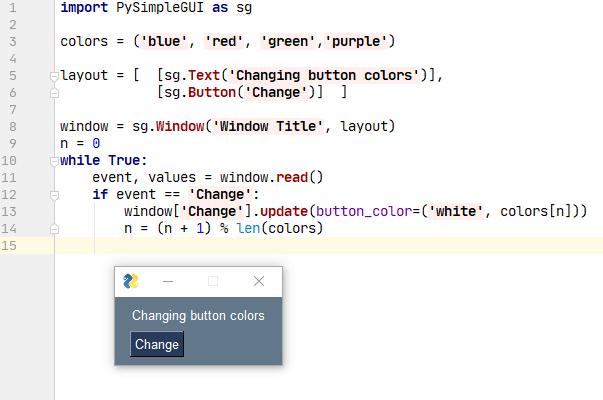The height and width of the screenshot is (400, 603).
Task: Collapse the layout list fold marker on line 5
Action: pos(54,76)
